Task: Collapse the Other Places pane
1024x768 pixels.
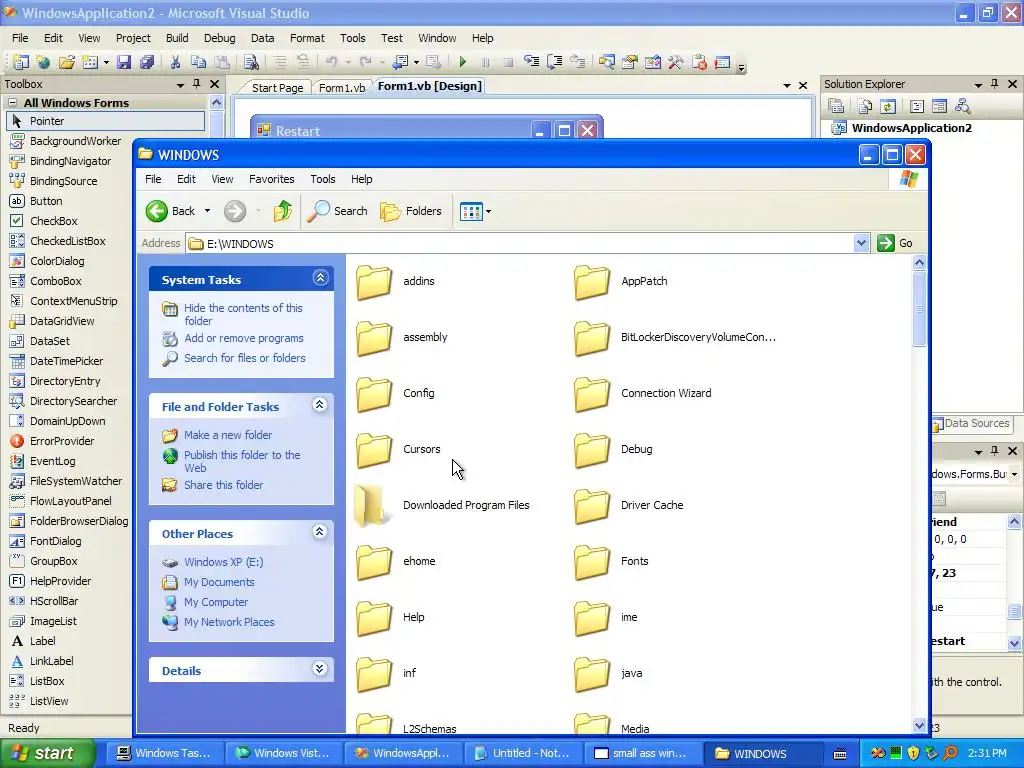Action: pyautogui.click(x=320, y=532)
